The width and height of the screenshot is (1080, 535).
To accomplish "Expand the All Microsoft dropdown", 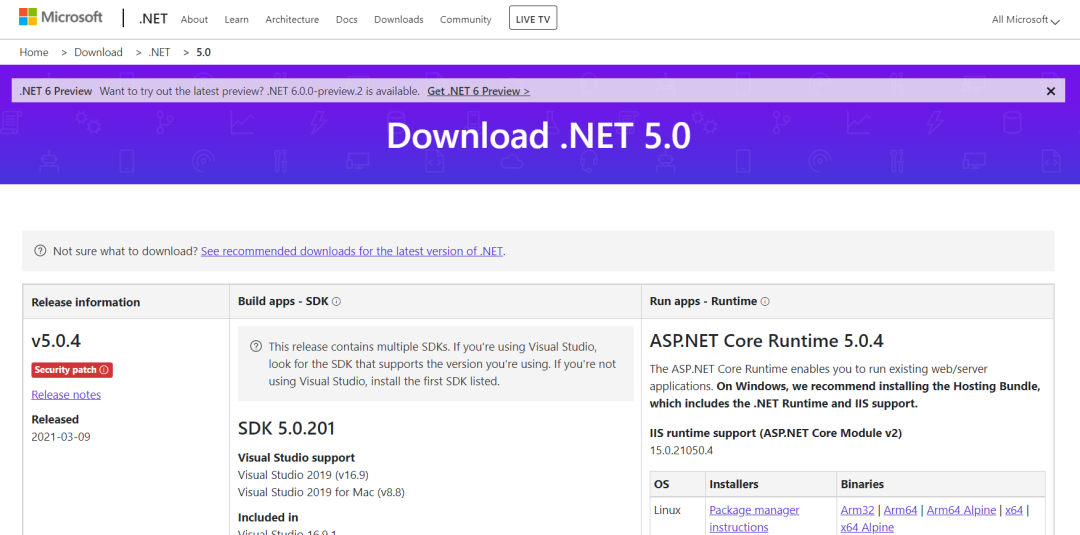I will point(1025,20).
